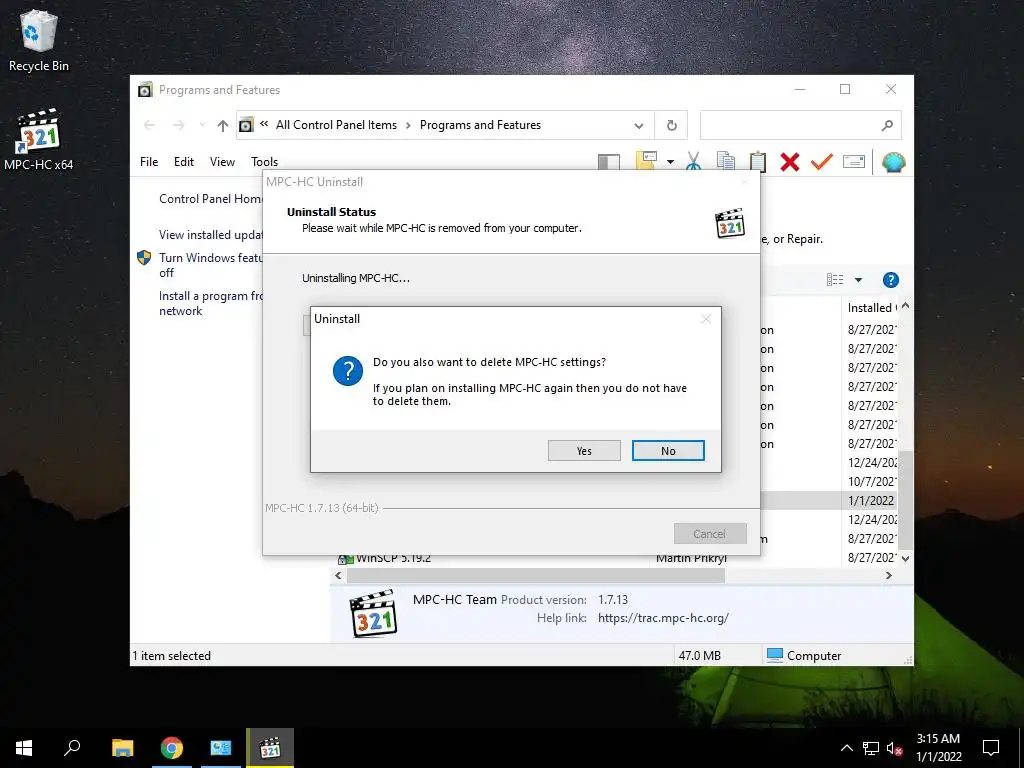This screenshot has height=768, width=1024.
Task: Mute or adjust the taskbar volume icon
Action: (894, 748)
